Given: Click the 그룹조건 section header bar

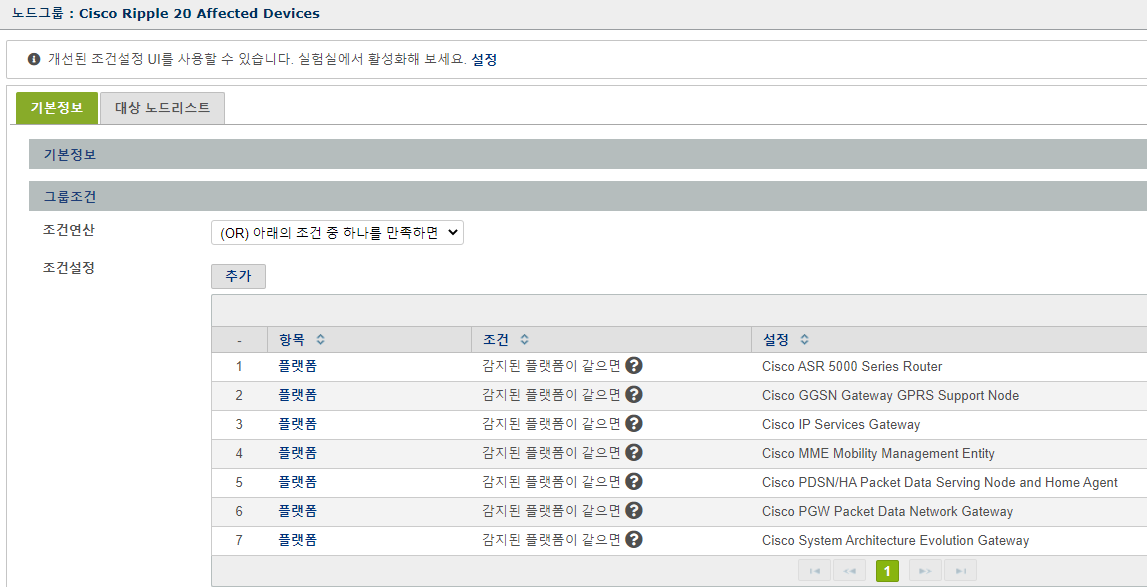Looking at the screenshot, I should 588,196.
